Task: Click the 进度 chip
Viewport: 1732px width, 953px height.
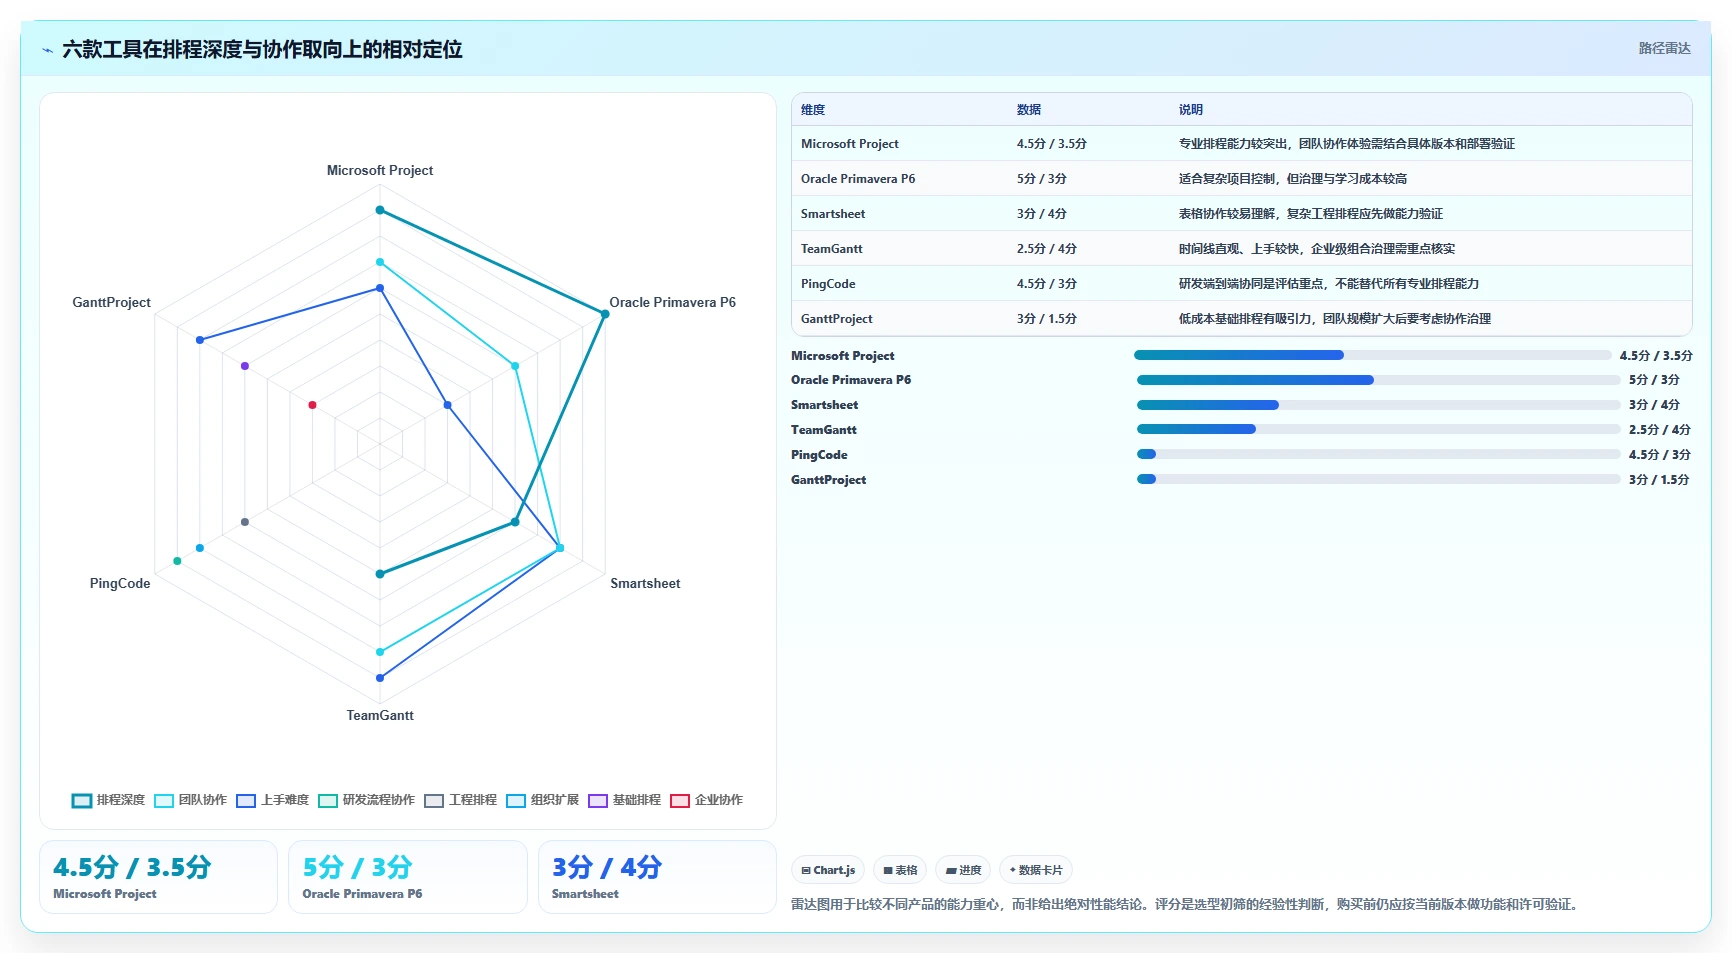Action: tap(963, 870)
